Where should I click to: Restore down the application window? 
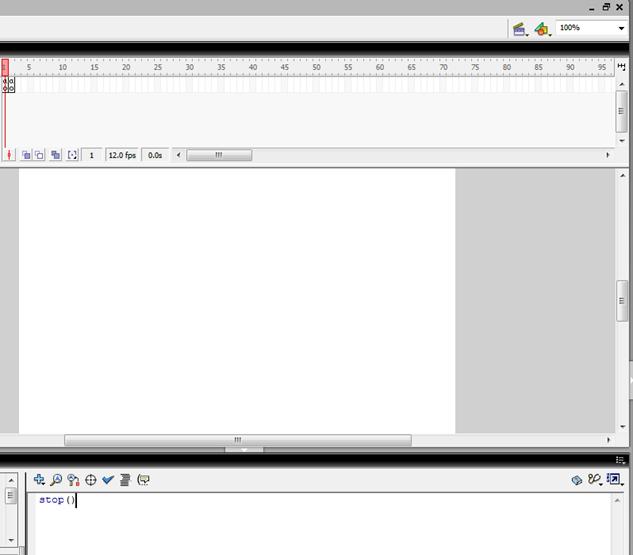click(x=606, y=7)
